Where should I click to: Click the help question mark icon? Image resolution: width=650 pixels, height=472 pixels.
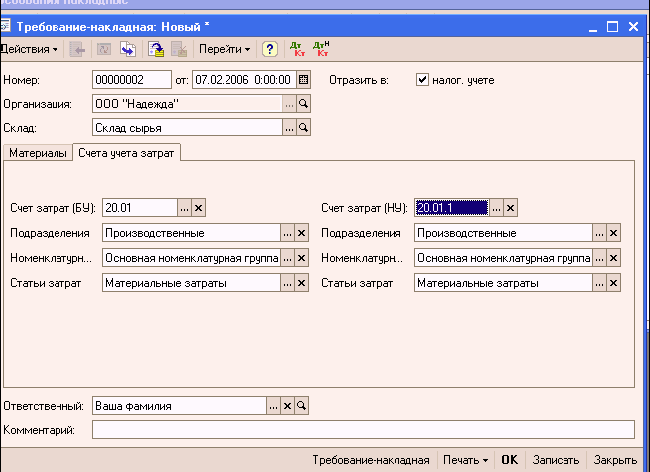point(269,48)
